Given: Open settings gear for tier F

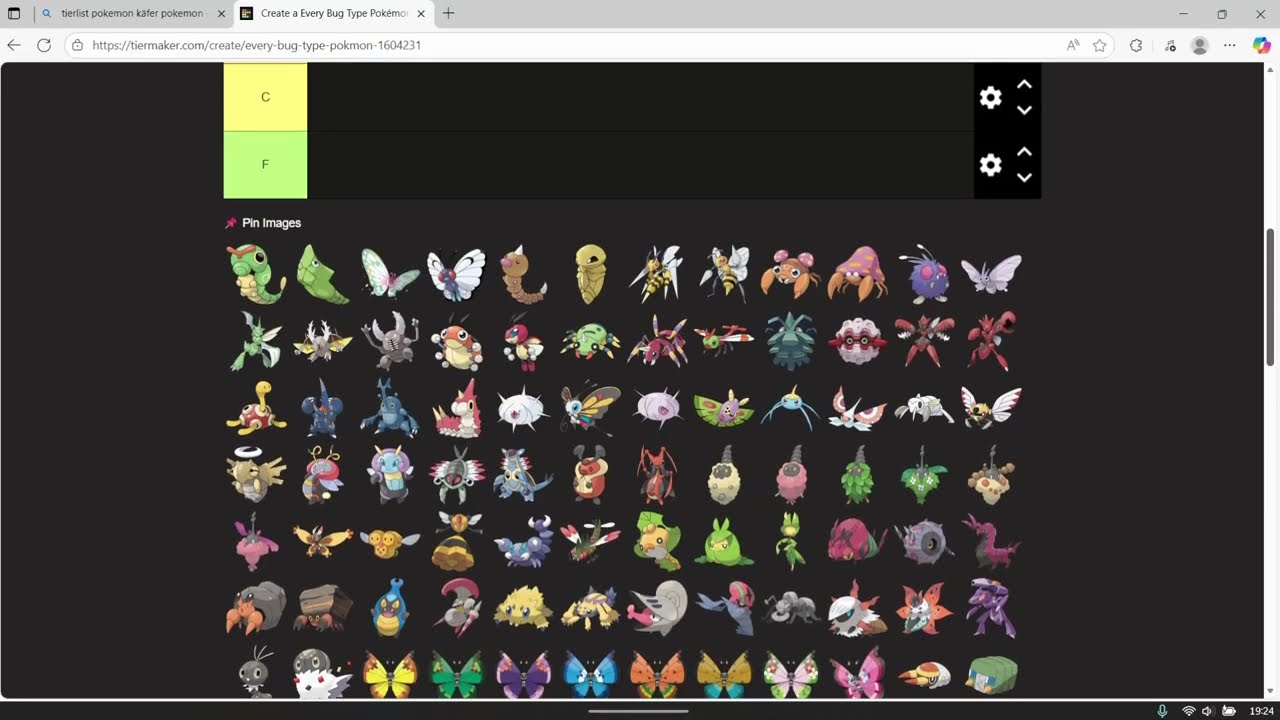Looking at the screenshot, I should pos(990,165).
